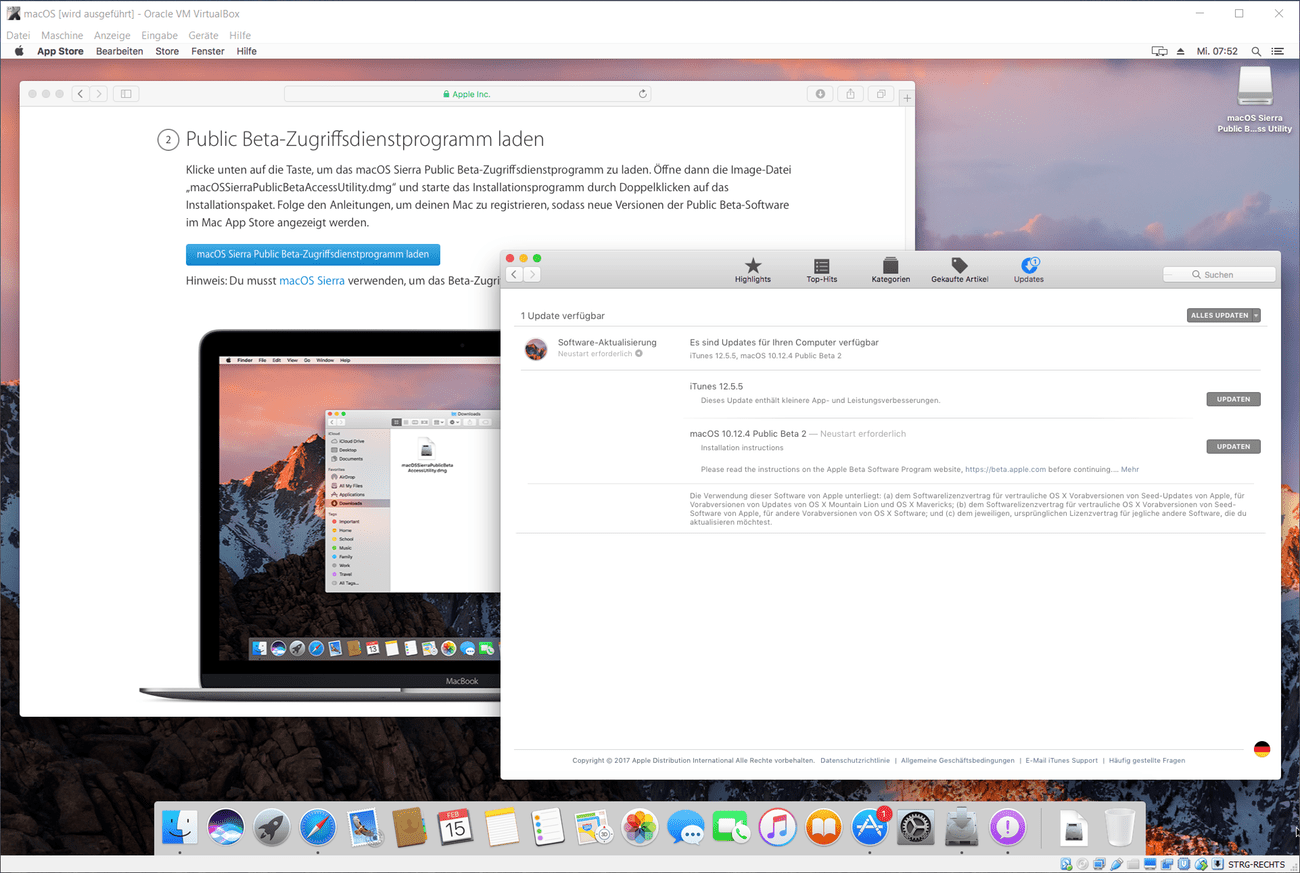Click the ALLES UPDATEN button

1219,315
